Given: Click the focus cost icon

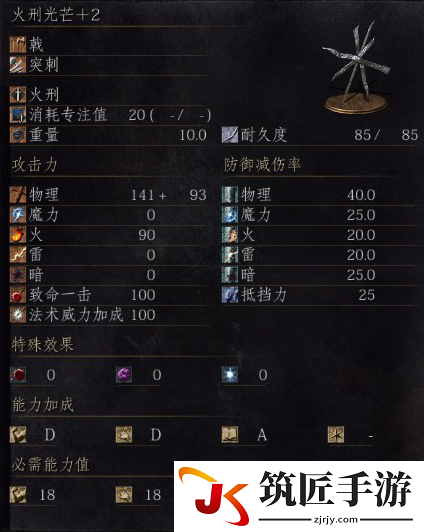Looking at the screenshot, I should tap(18, 115).
